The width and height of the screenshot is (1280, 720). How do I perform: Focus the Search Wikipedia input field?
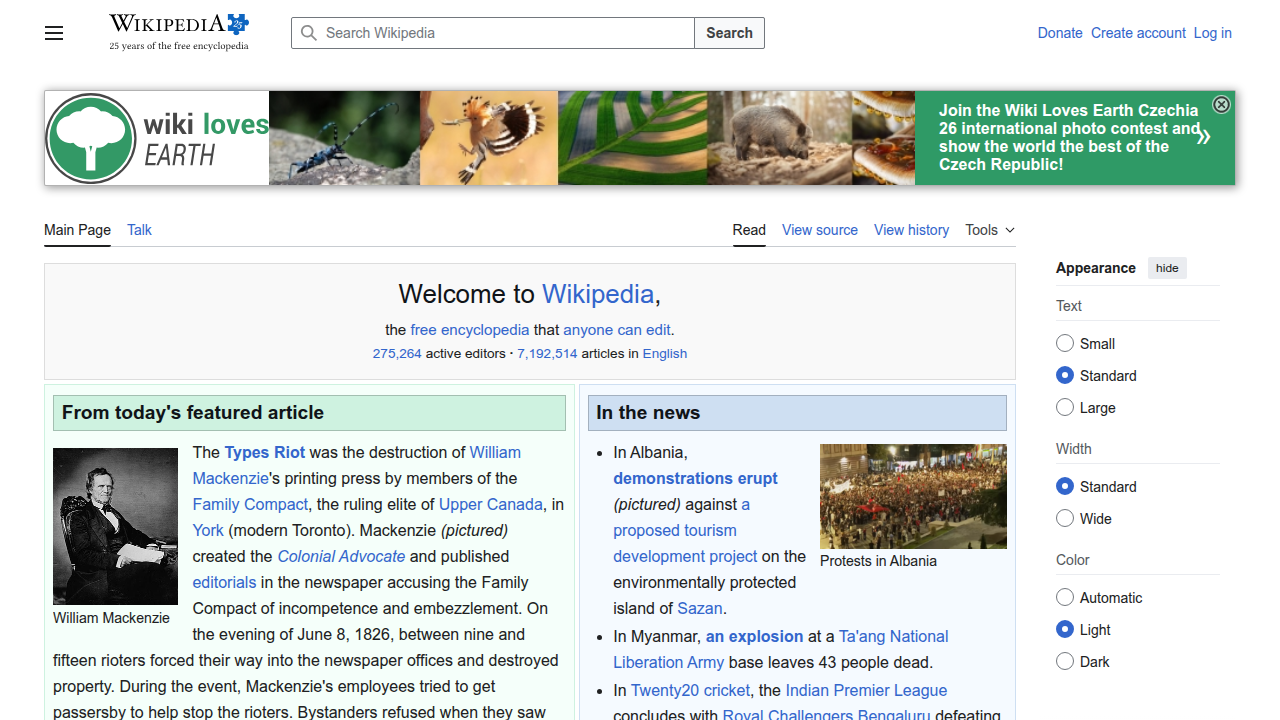(x=493, y=33)
